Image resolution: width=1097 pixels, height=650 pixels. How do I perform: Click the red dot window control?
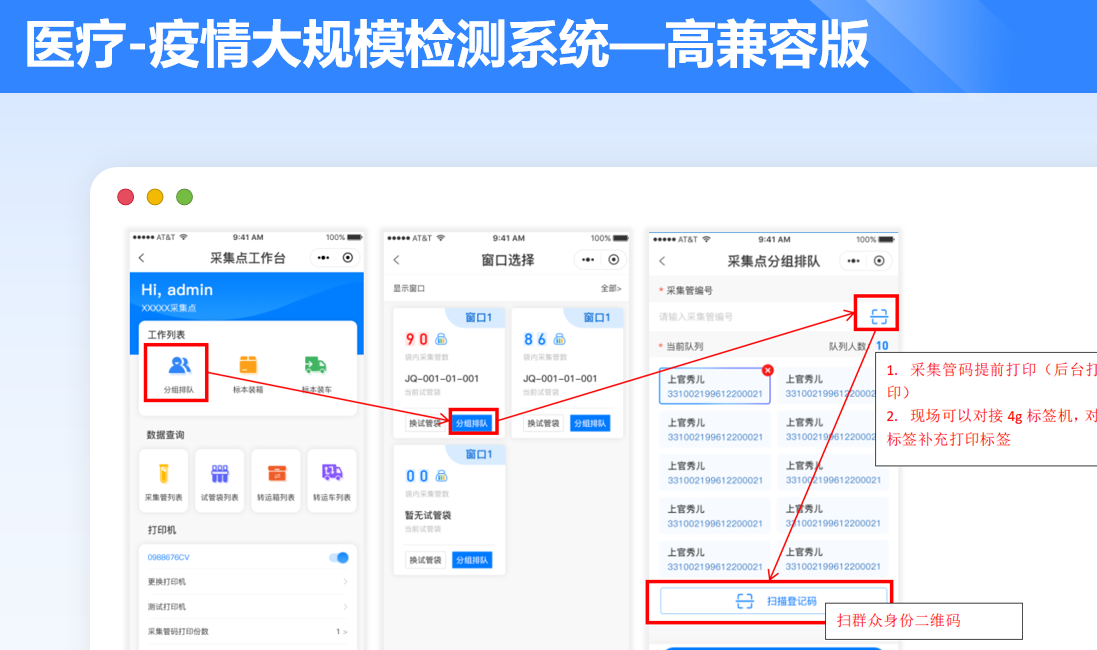[x=126, y=197]
